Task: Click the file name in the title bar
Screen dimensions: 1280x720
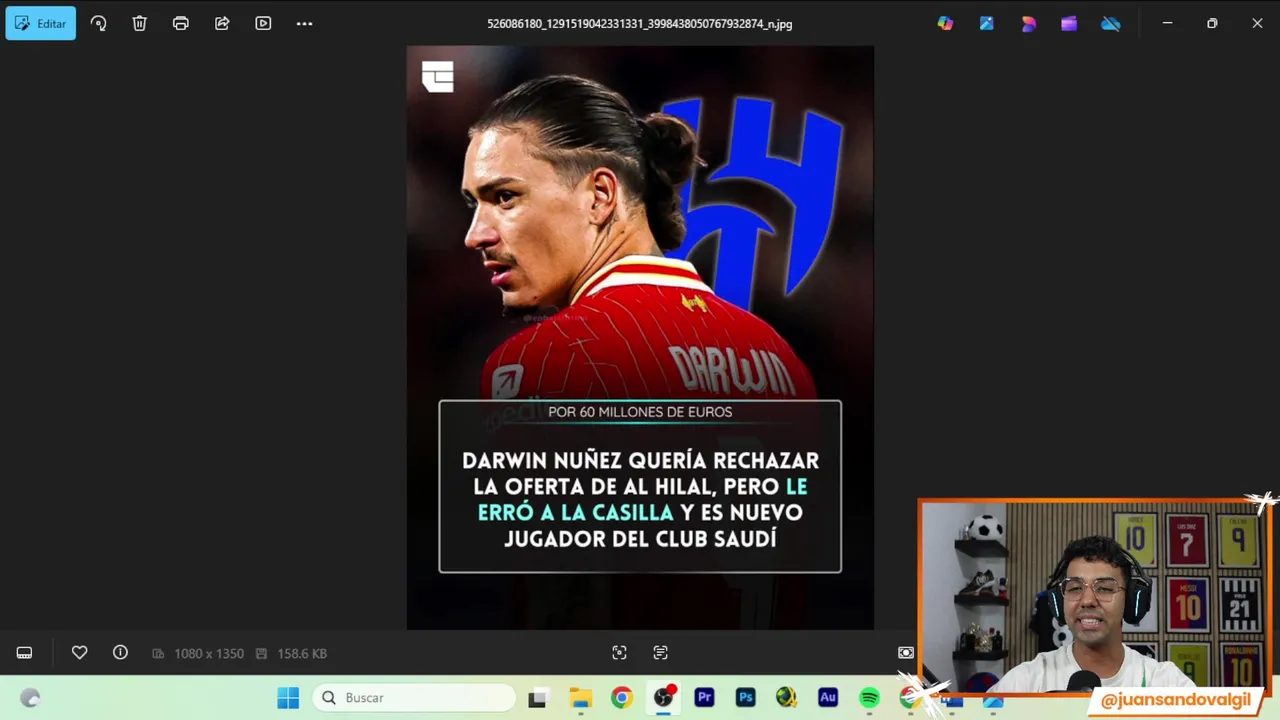Action: [x=640, y=23]
